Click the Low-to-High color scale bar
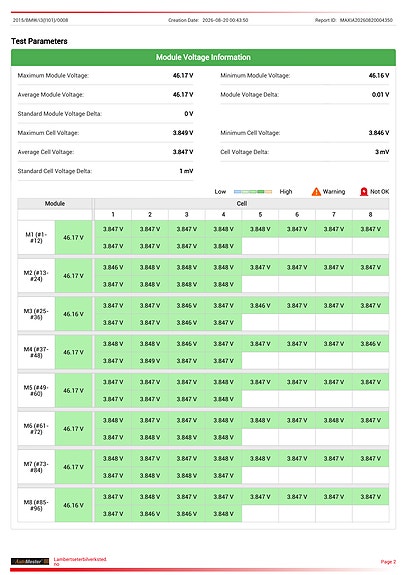This screenshot has width=407, height=575. coord(253,192)
